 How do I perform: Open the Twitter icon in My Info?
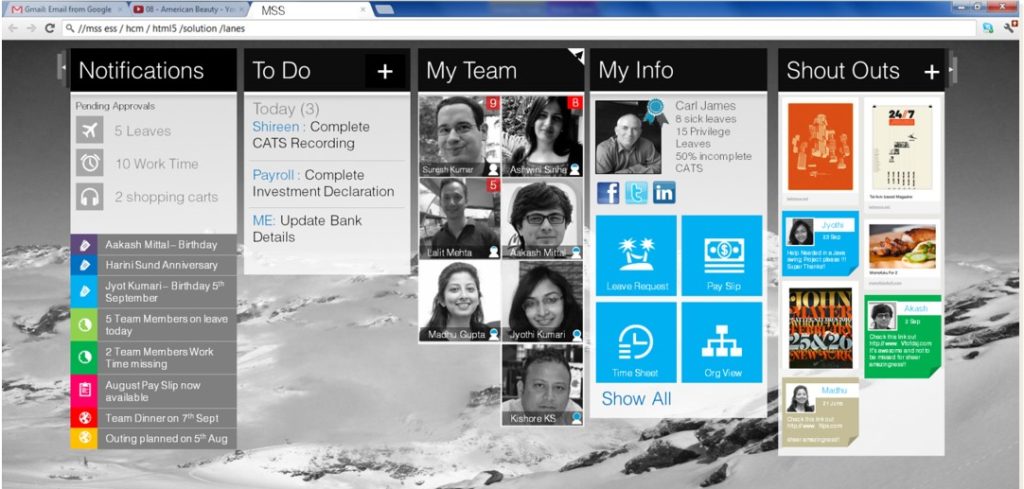[636, 193]
